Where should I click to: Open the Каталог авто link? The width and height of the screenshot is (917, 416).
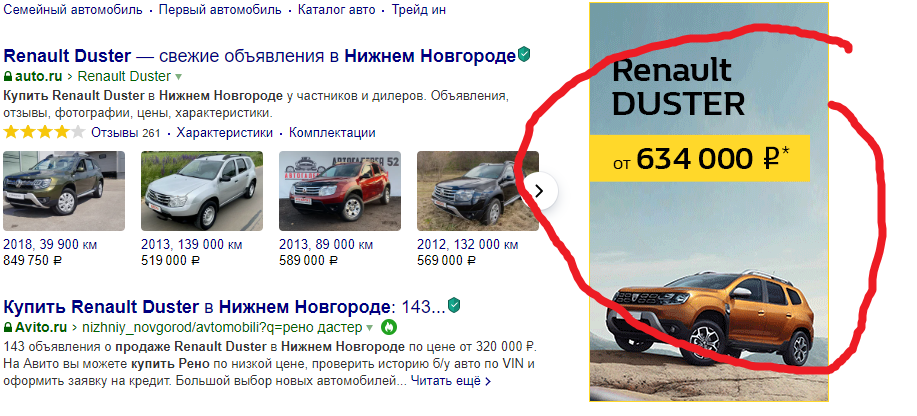337,9
